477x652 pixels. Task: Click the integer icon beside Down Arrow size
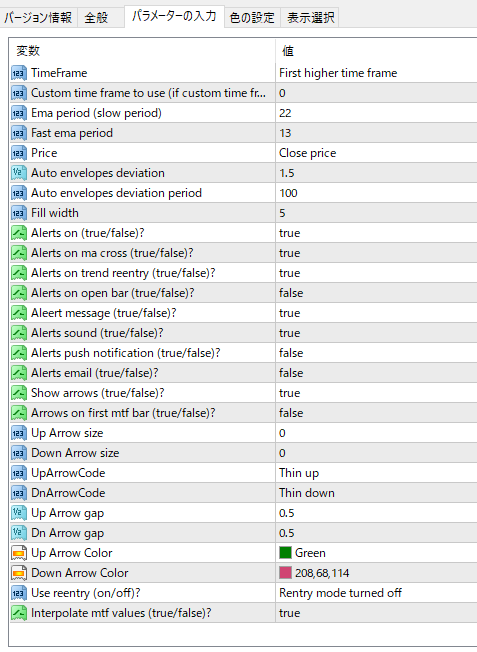point(19,453)
